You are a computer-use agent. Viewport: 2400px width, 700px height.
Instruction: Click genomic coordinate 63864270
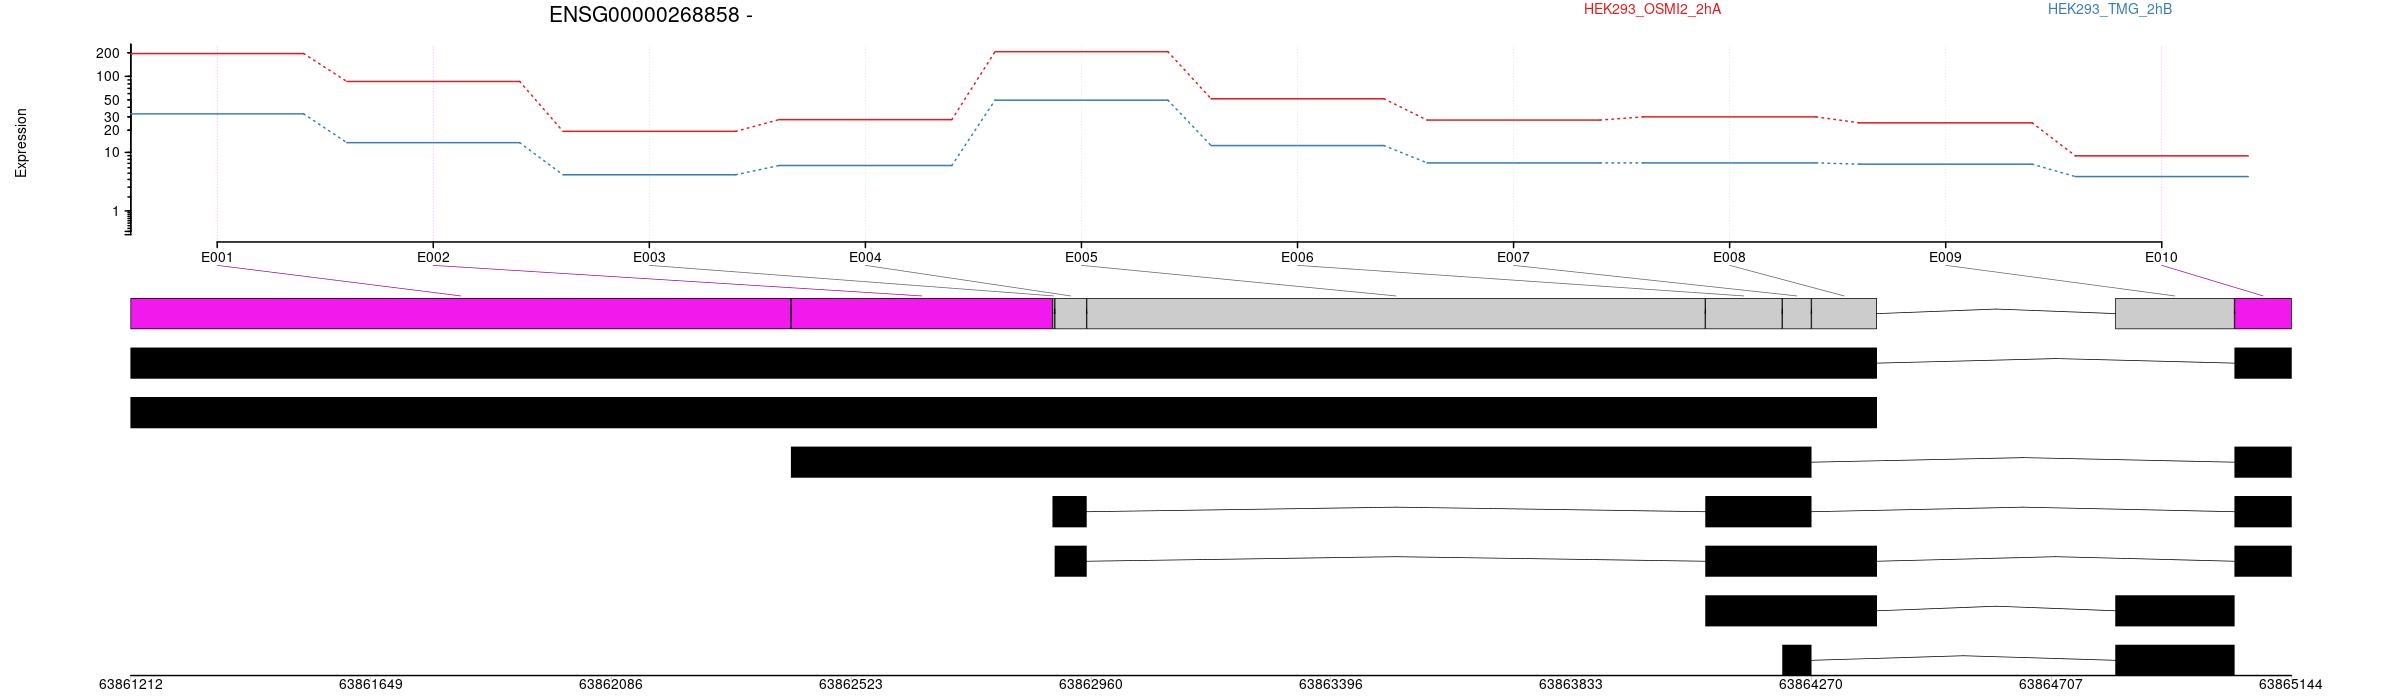coord(1811,685)
